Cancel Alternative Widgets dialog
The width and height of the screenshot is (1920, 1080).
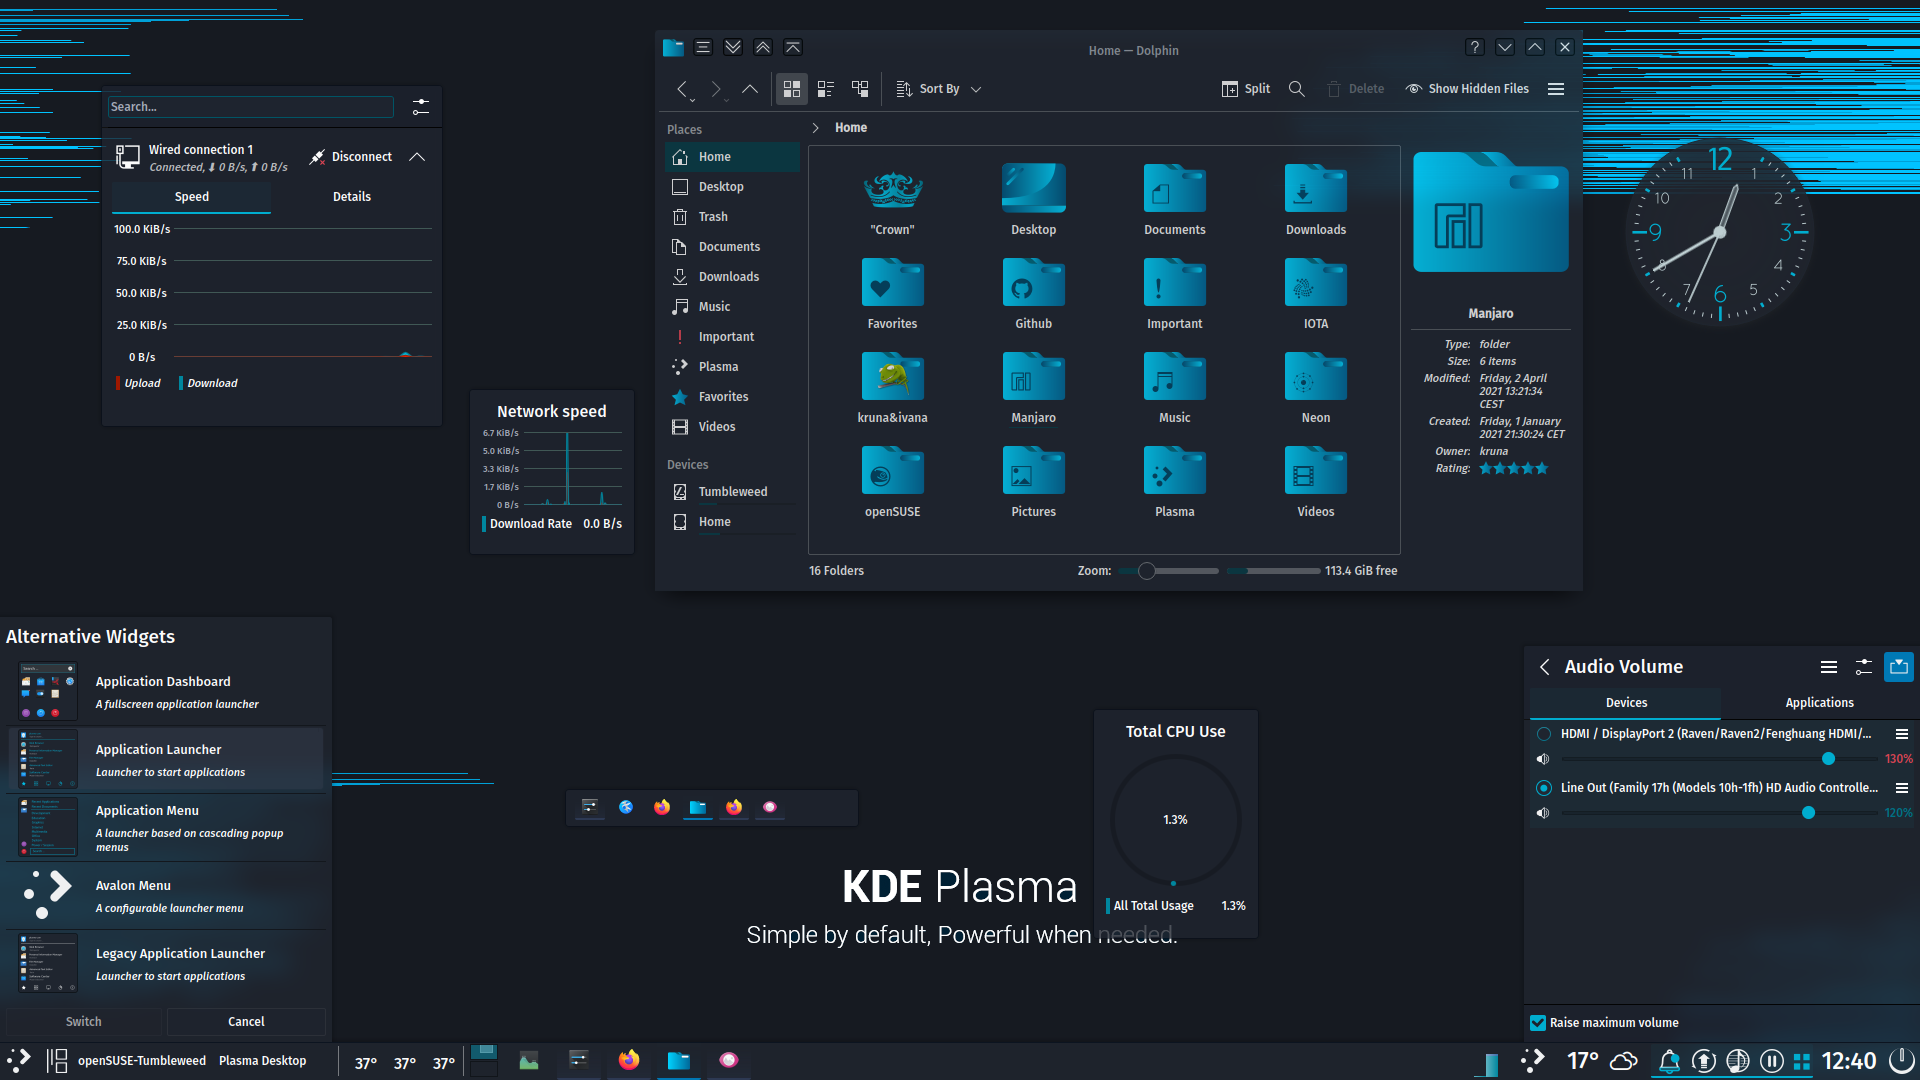[246, 1022]
